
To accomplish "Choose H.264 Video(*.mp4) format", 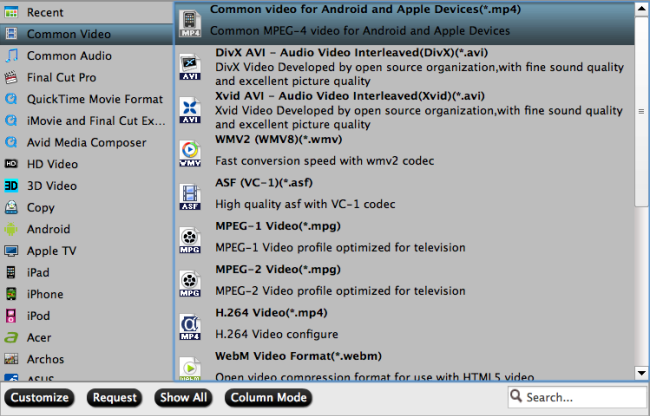I will (x=404, y=327).
